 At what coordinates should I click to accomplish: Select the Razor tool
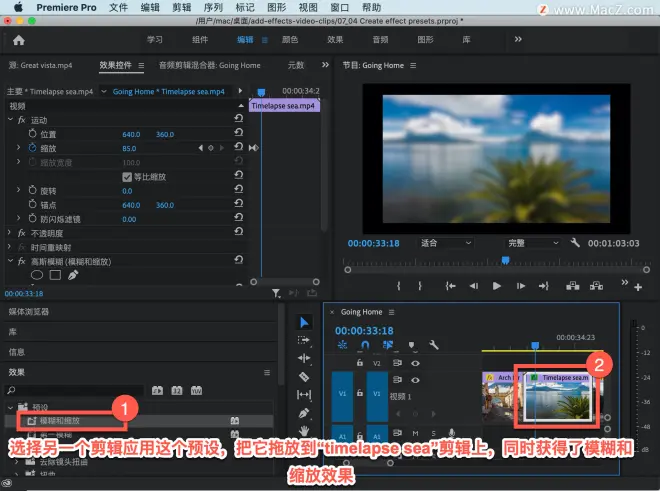[x=304, y=376]
